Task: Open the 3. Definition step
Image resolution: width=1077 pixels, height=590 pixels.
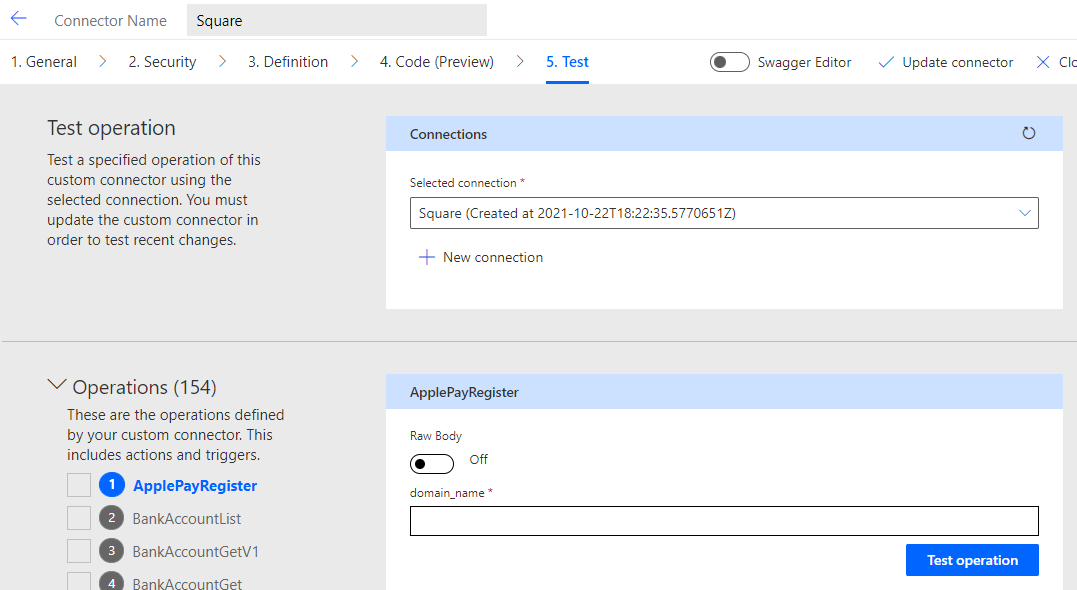Action: tap(288, 62)
